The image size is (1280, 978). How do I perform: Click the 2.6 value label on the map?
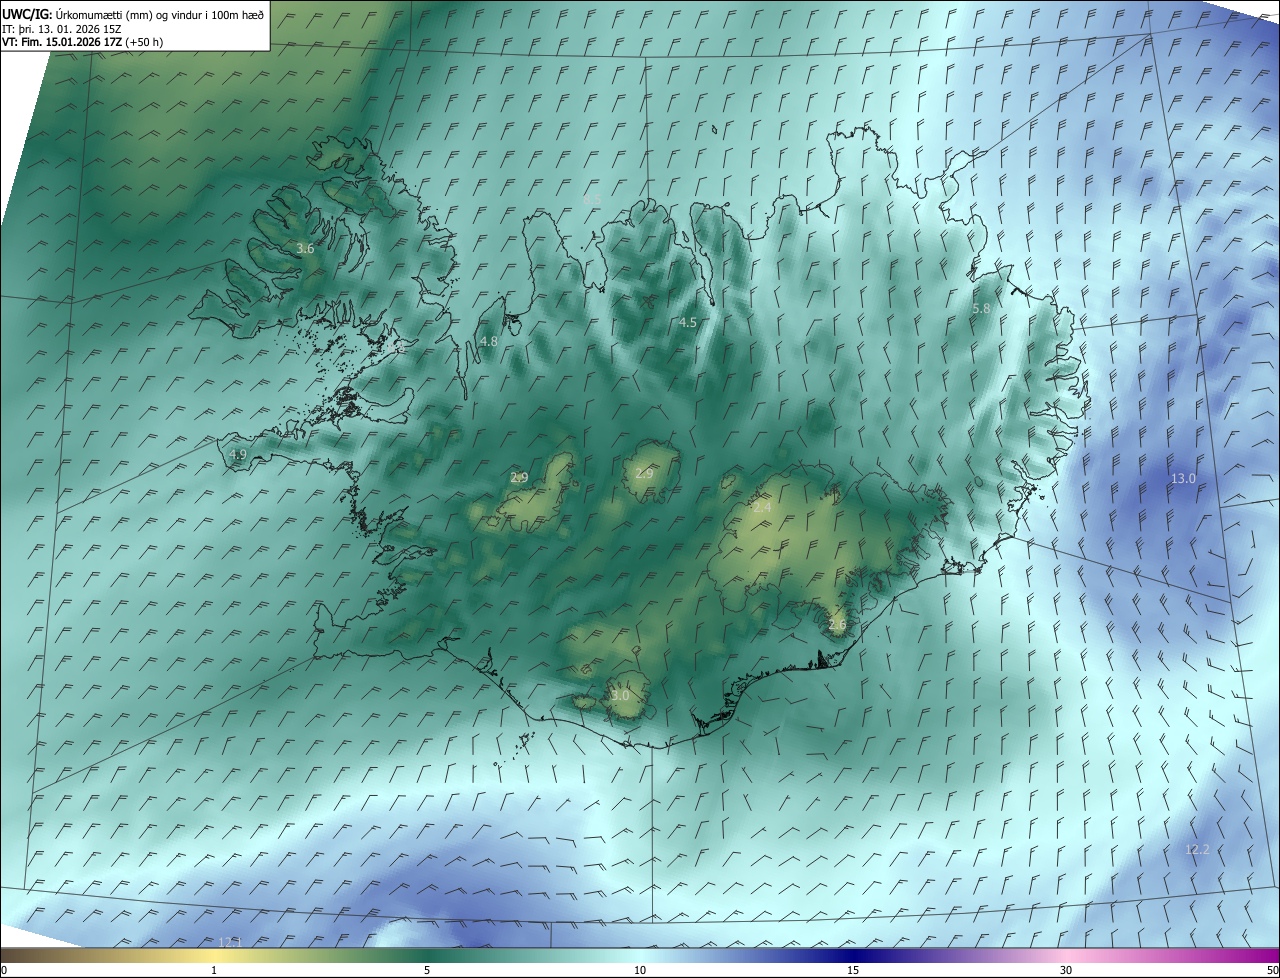click(837, 625)
